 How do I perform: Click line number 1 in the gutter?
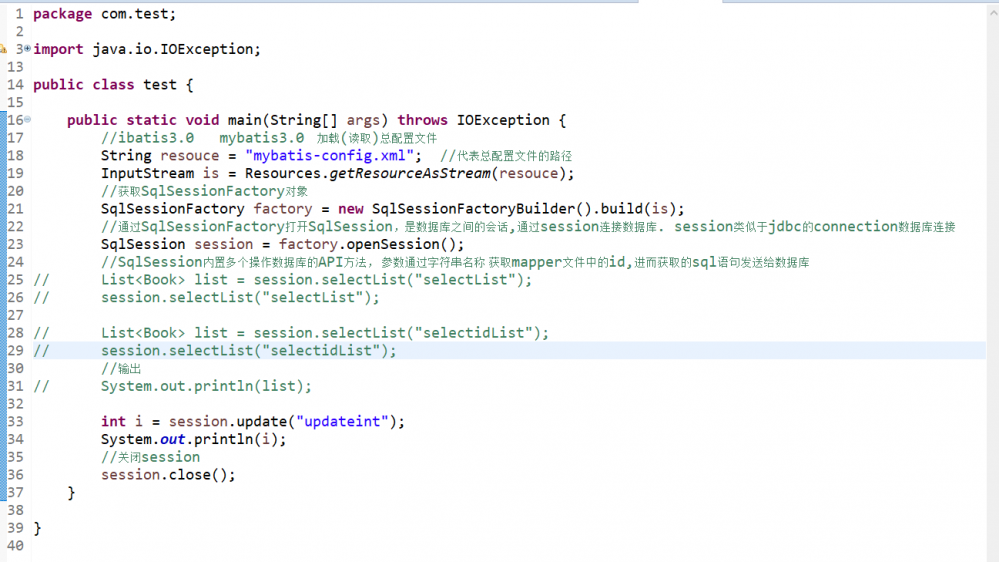(x=19, y=14)
